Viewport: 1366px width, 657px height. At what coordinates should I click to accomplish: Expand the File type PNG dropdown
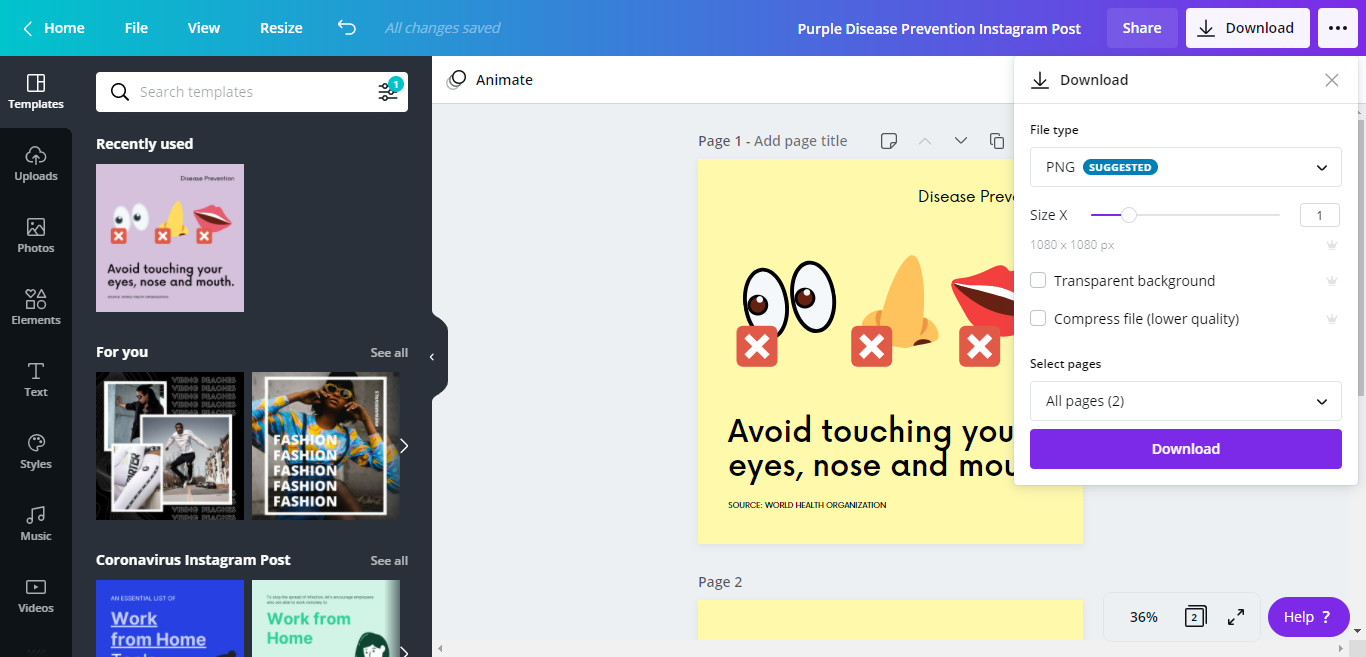coord(1186,167)
